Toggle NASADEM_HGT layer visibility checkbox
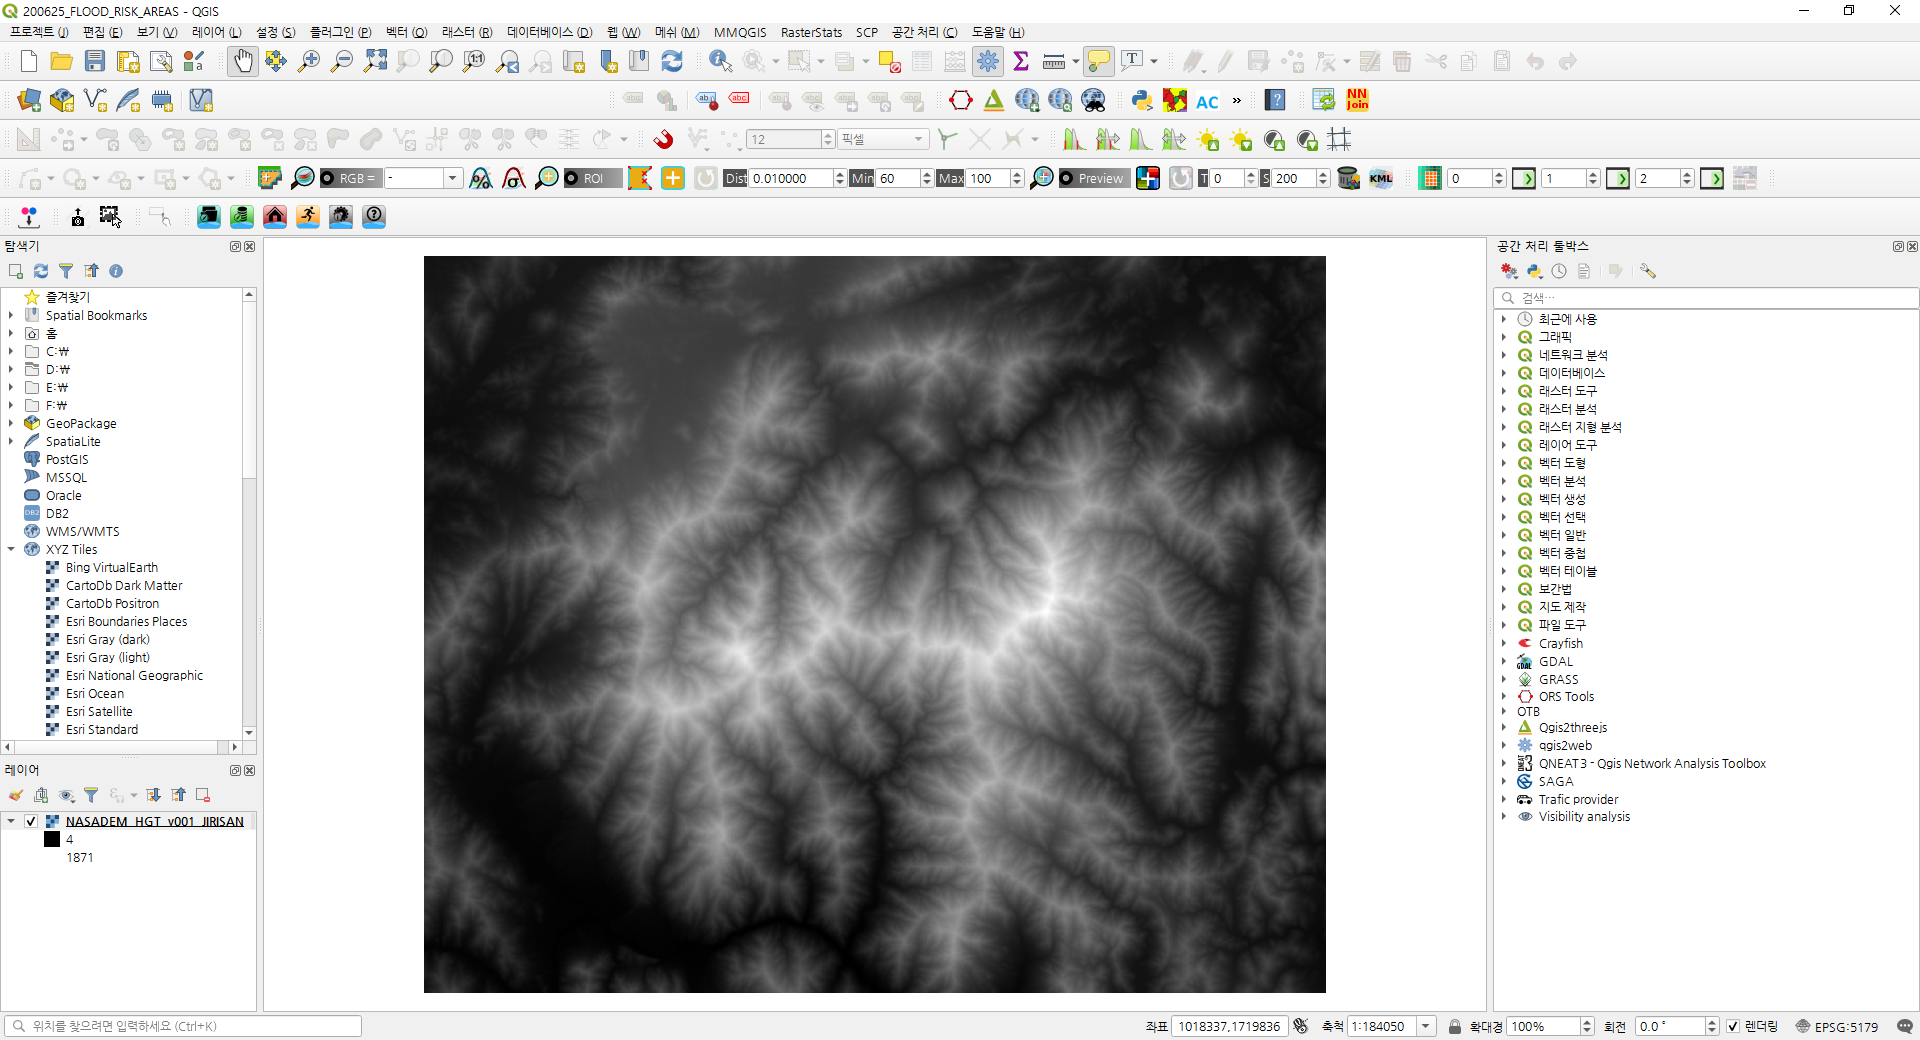This screenshot has height=1040, width=1920. (x=31, y=821)
